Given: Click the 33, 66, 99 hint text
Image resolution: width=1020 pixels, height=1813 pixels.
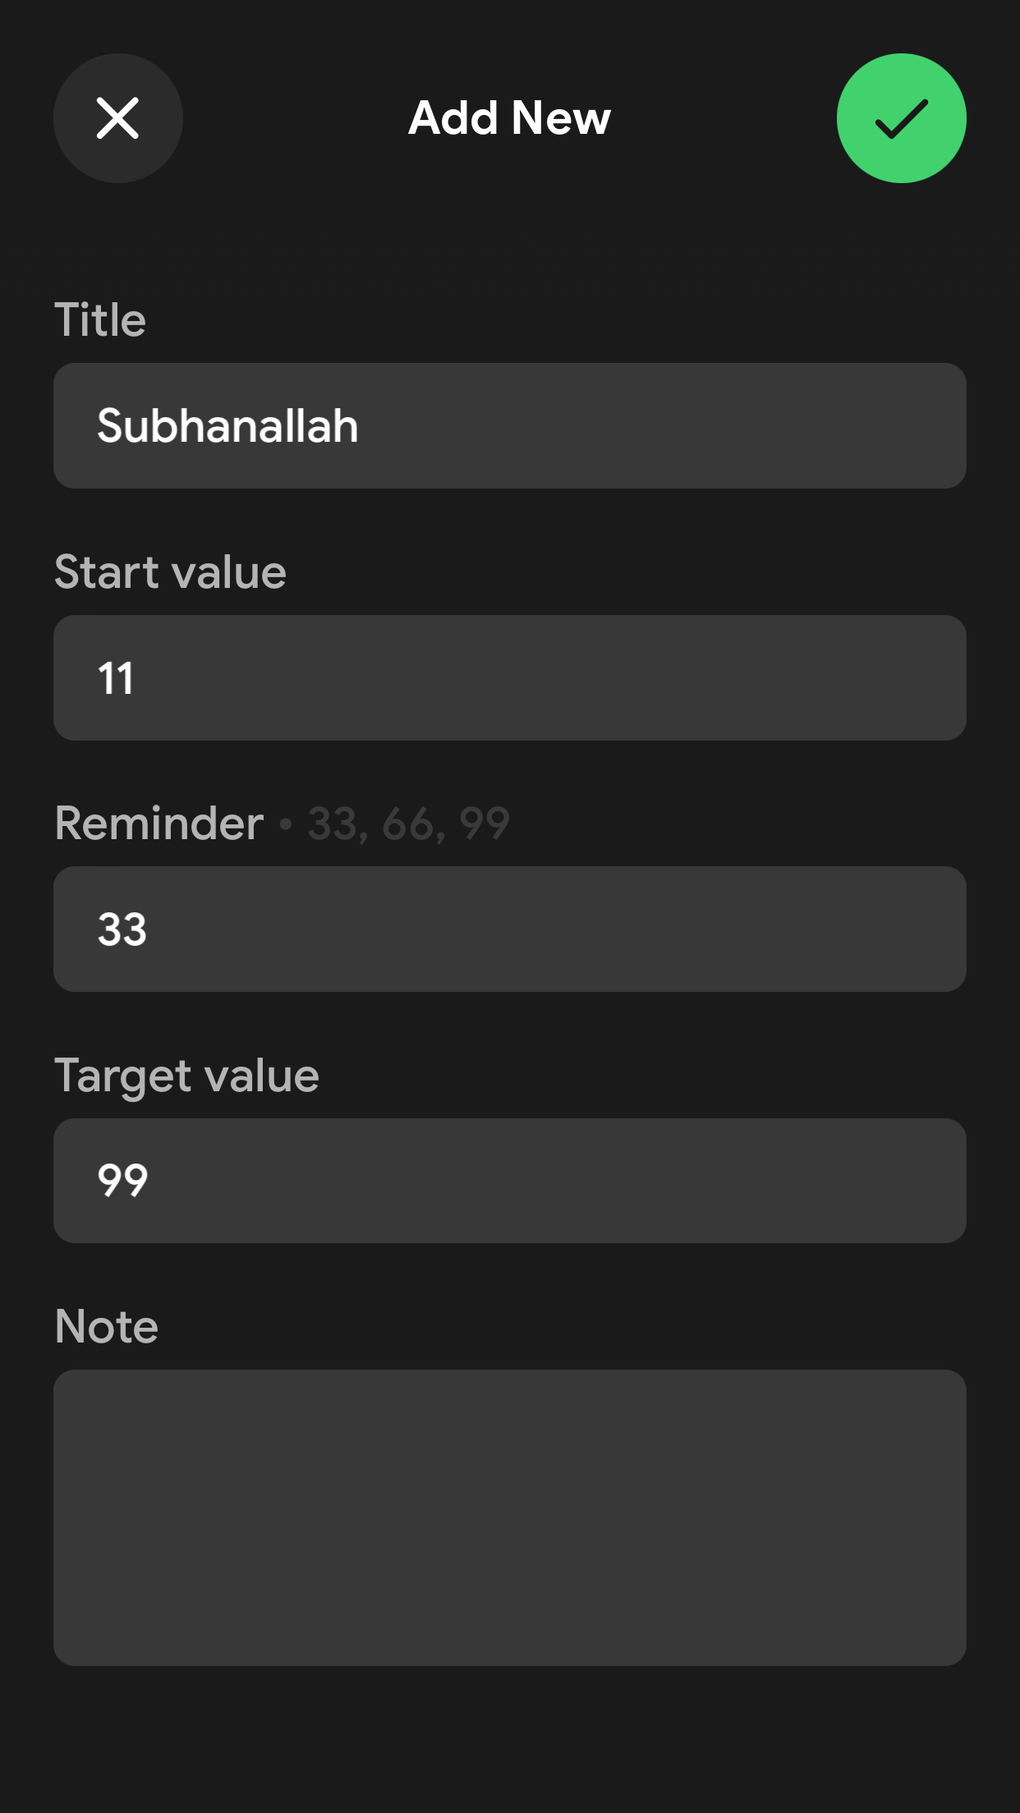Looking at the screenshot, I should pyautogui.click(x=408, y=824).
